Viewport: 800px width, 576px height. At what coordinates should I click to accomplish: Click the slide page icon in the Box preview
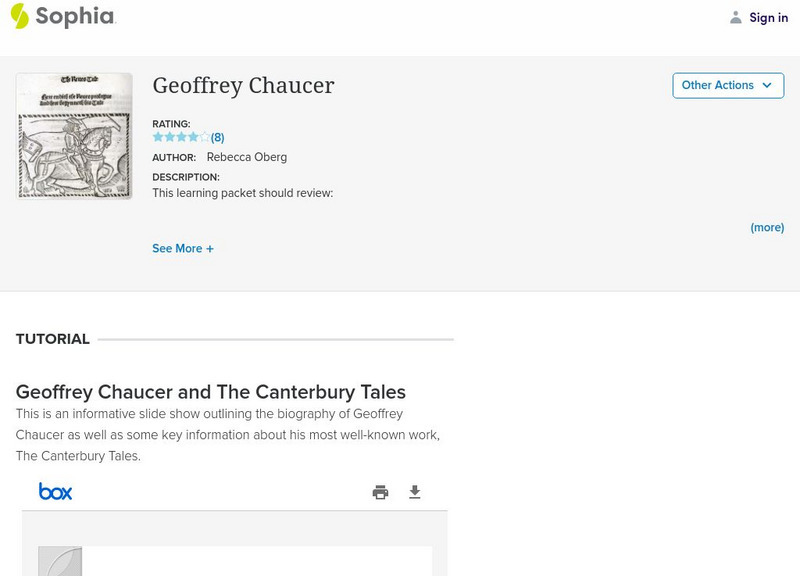tap(59, 561)
